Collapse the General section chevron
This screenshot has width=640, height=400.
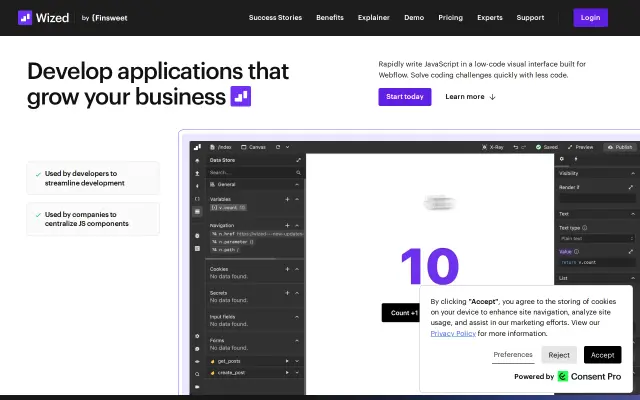coord(297,184)
